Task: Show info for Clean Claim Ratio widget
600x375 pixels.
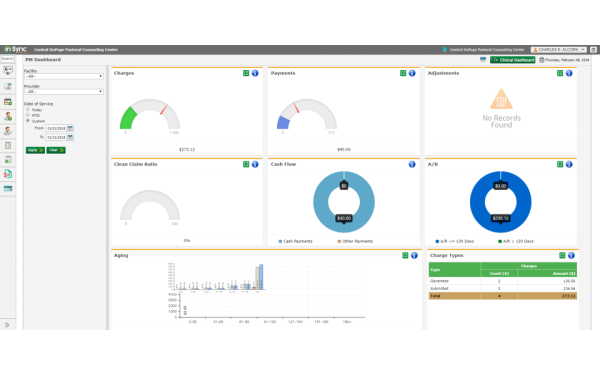Action: [x=255, y=164]
